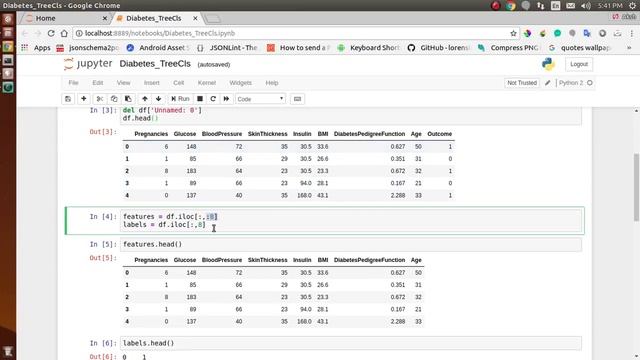This screenshot has width=640, height=360.
Task: Click the Not Trusted button
Action: tap(522, 83)
